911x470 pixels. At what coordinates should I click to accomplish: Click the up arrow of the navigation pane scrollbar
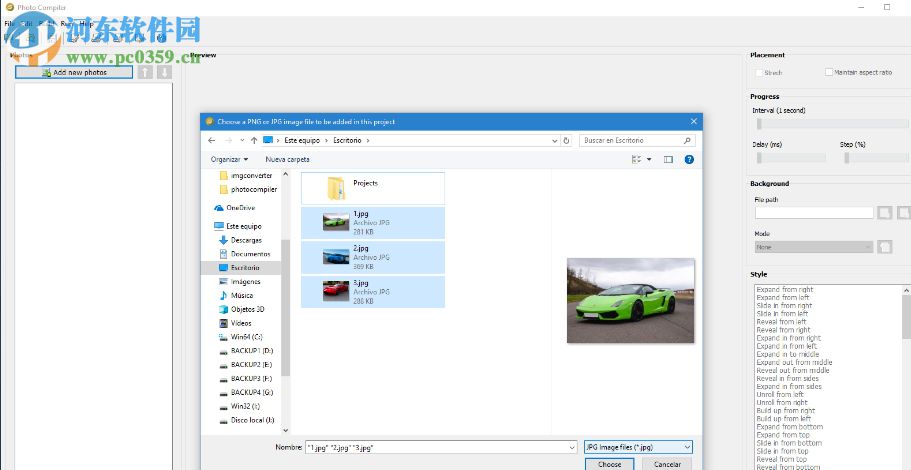click(x=285, y=174)
